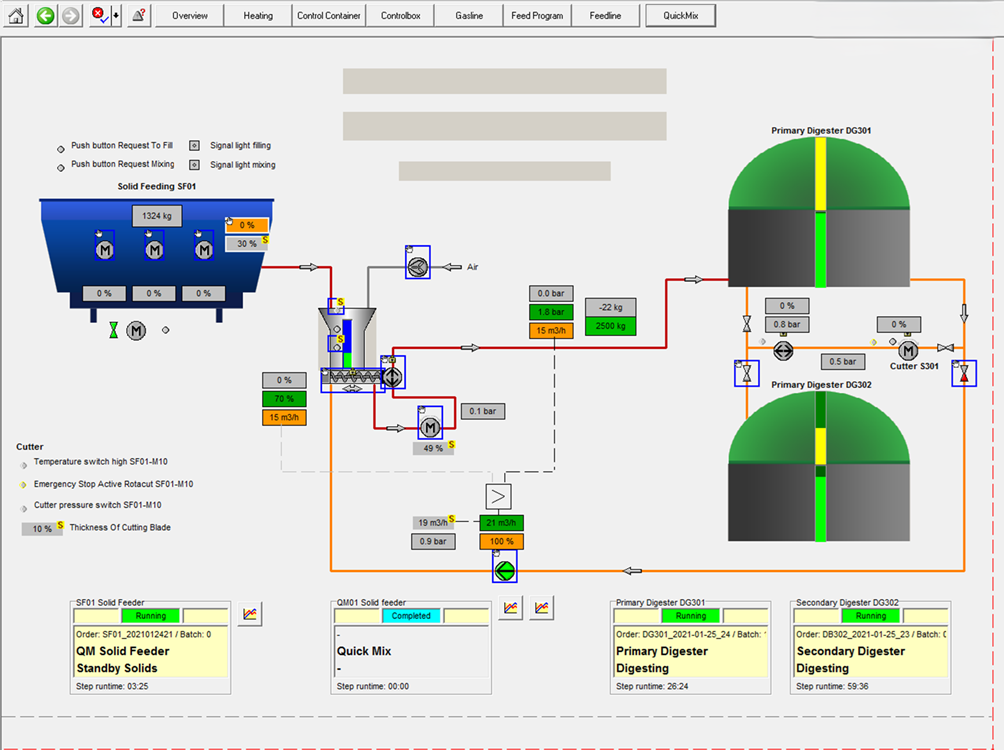Click the Completed status of QM01 Solid feeder

tap(411, 616)
